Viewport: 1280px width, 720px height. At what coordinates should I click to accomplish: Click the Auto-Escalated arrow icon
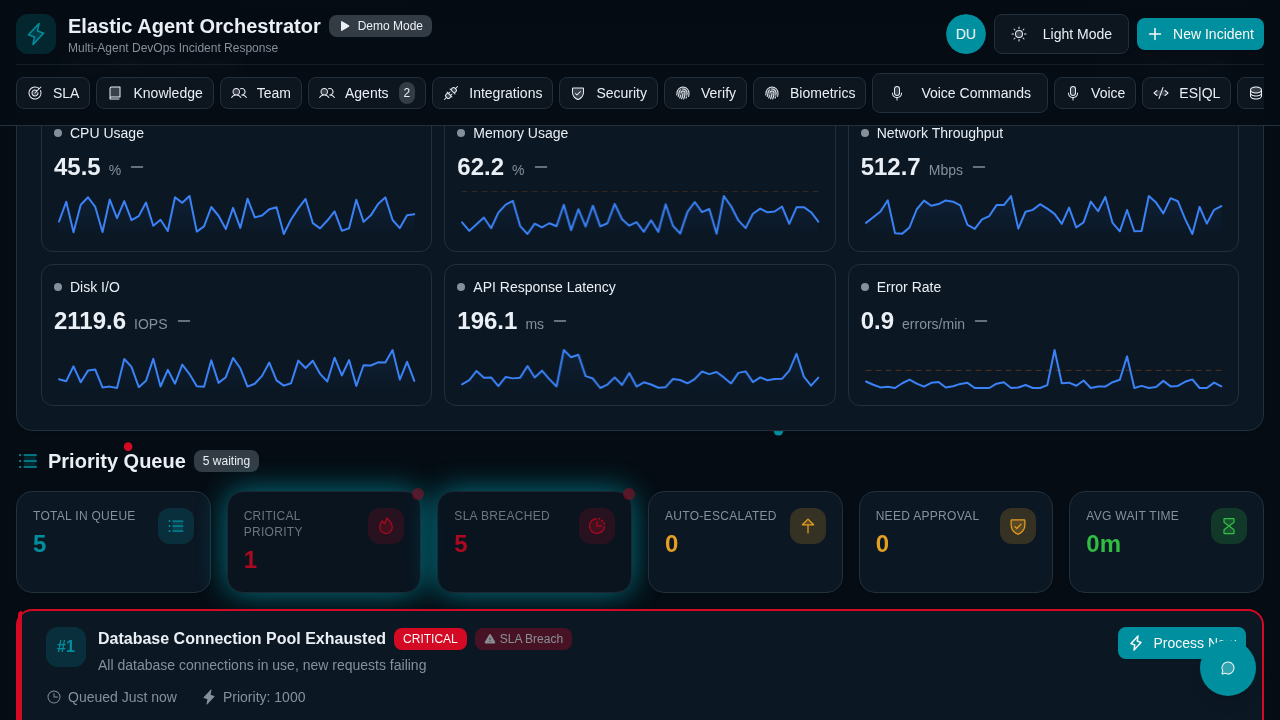pos(808,526)
